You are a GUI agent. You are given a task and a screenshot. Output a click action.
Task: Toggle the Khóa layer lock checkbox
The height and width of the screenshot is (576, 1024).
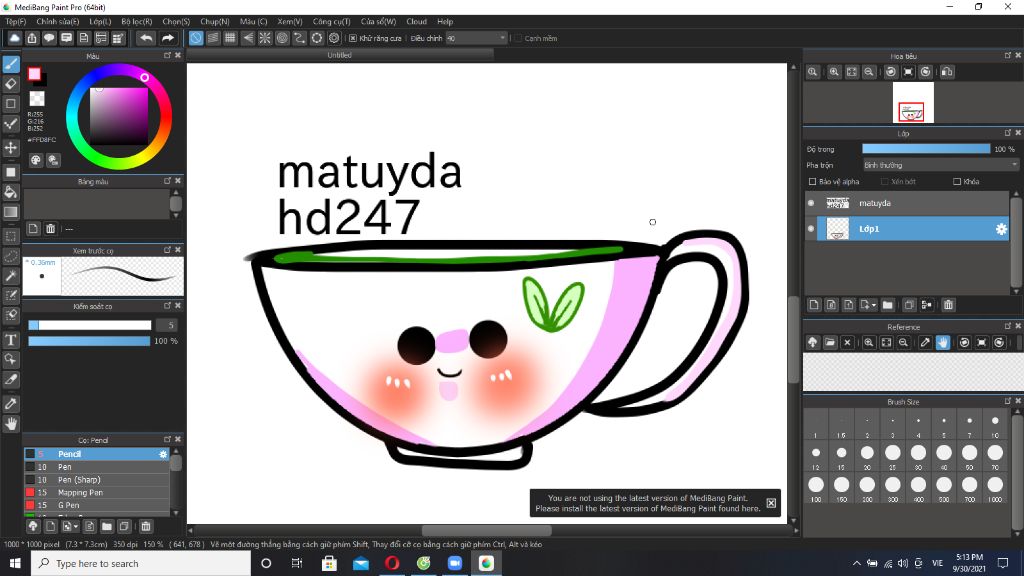tap(957, 182)
